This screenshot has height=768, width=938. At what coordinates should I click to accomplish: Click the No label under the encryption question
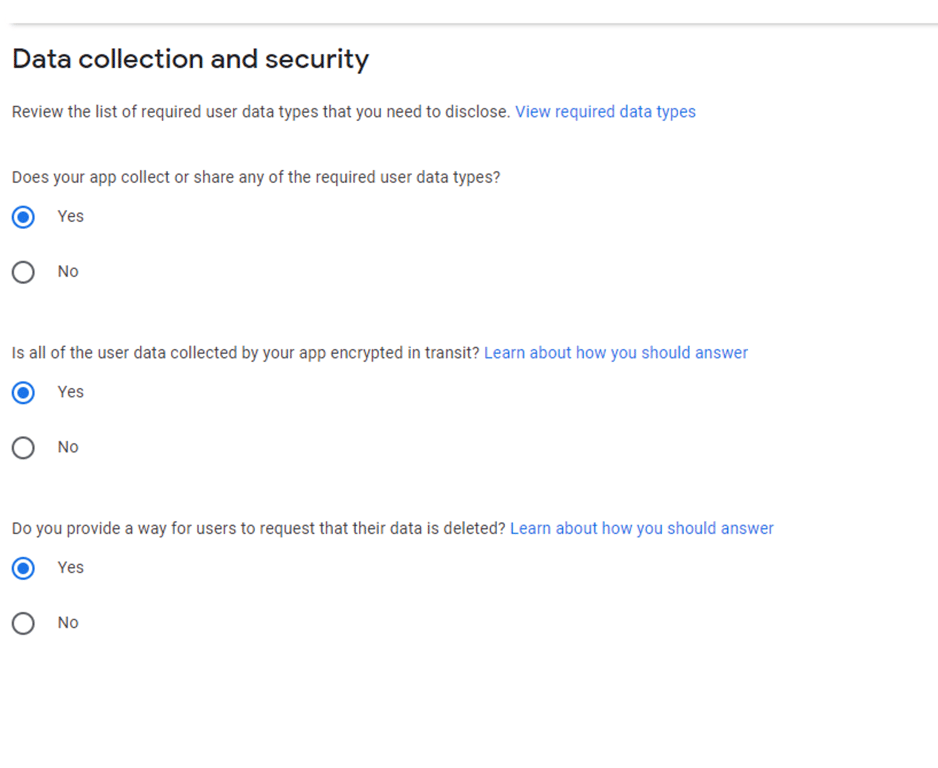coord(67,447)
